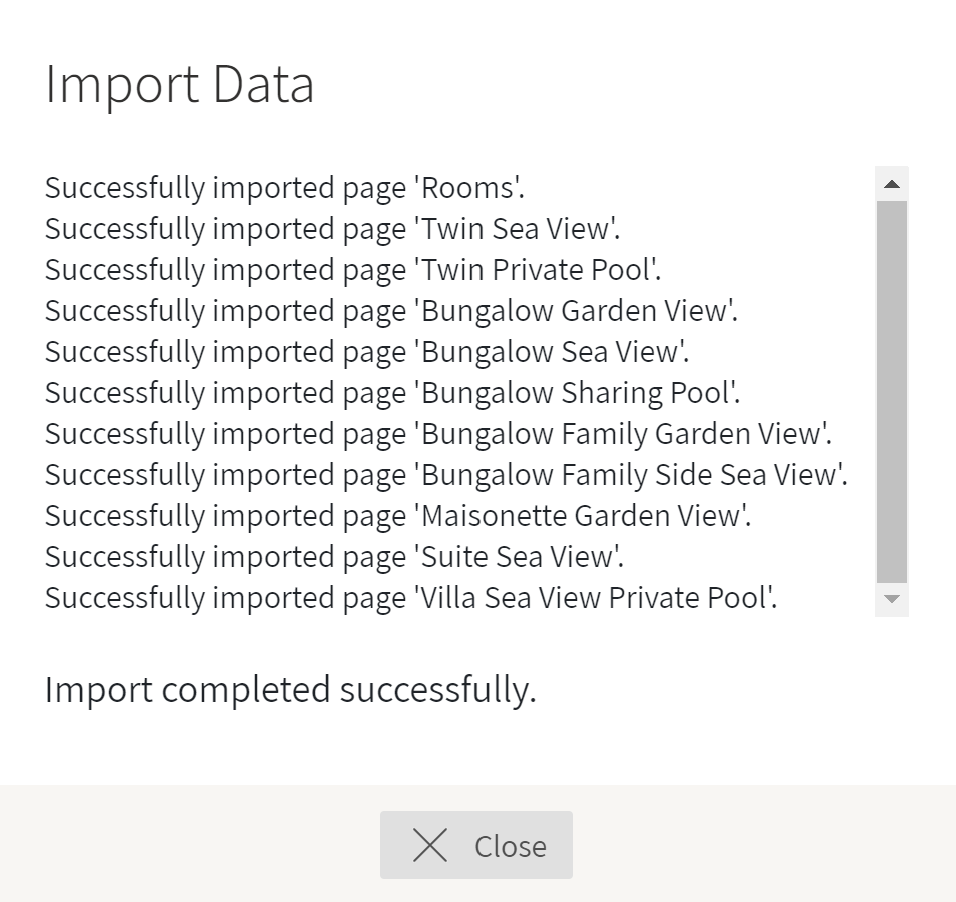Screen dimensions: 956x902
Task: Click the 'Bungalow Sharing Pool' log entry
Action: click(x=393, y=393)
